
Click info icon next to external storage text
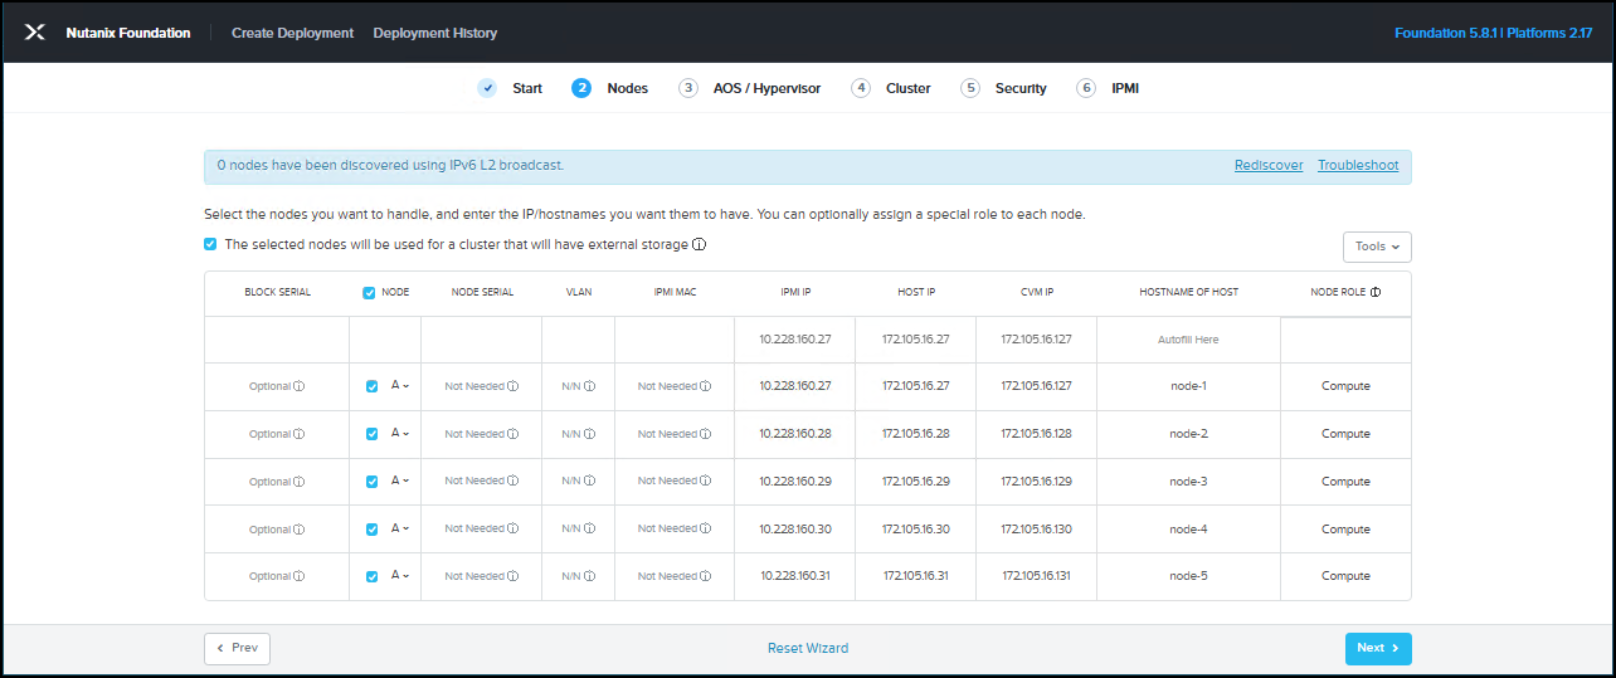pyautogui.click(x=699, y=244)
